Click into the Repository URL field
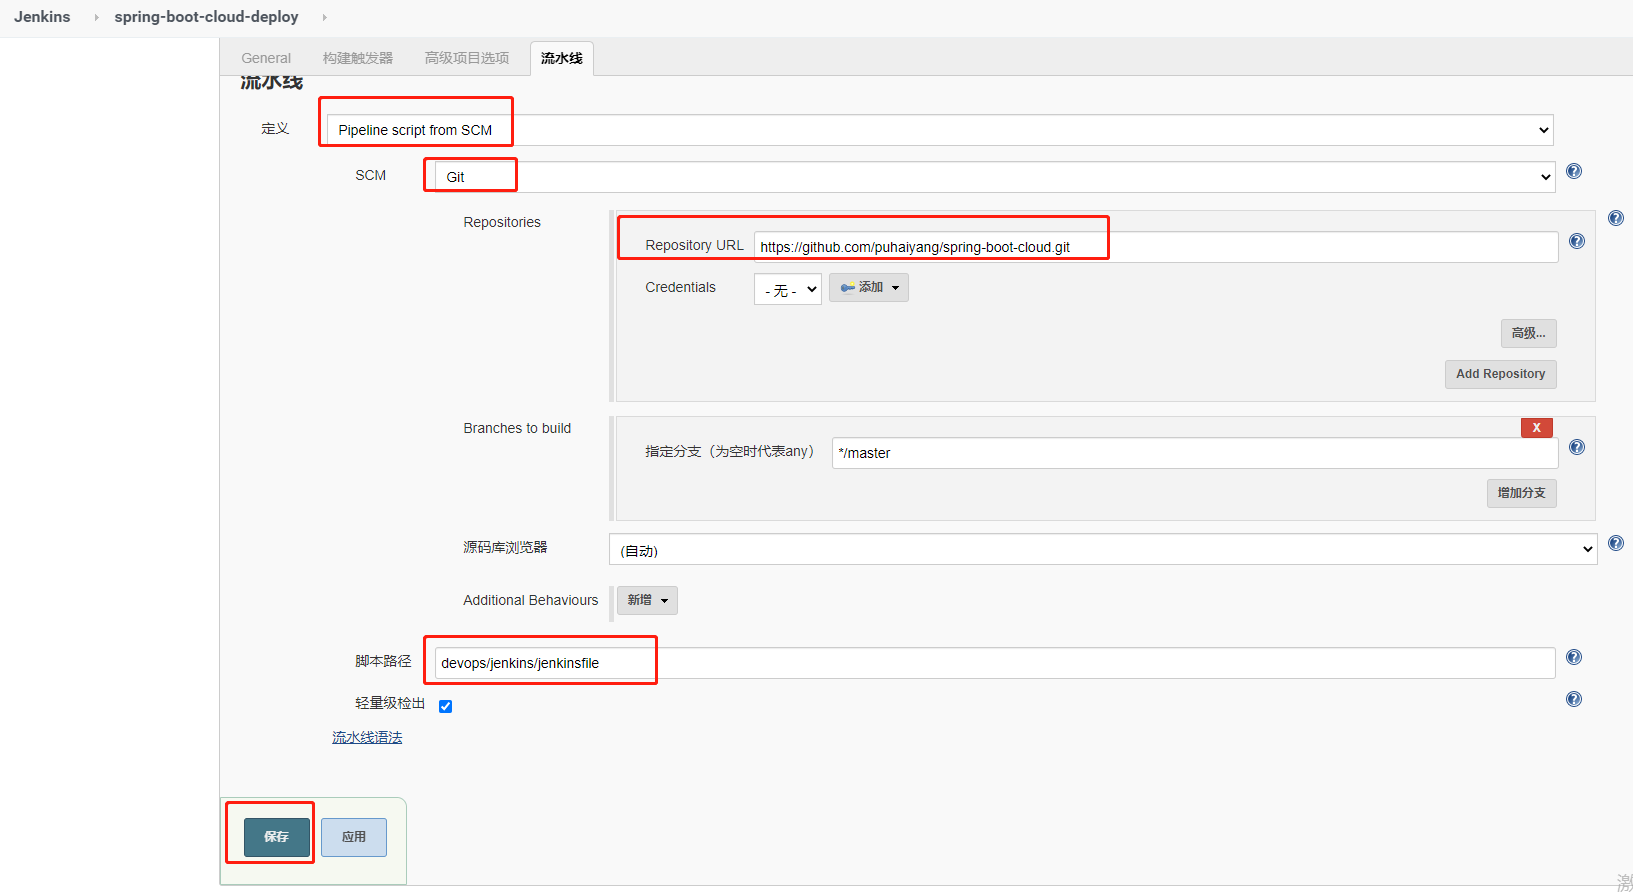The height and width of the screenshot is (892, 1633). click(1156, 247)
